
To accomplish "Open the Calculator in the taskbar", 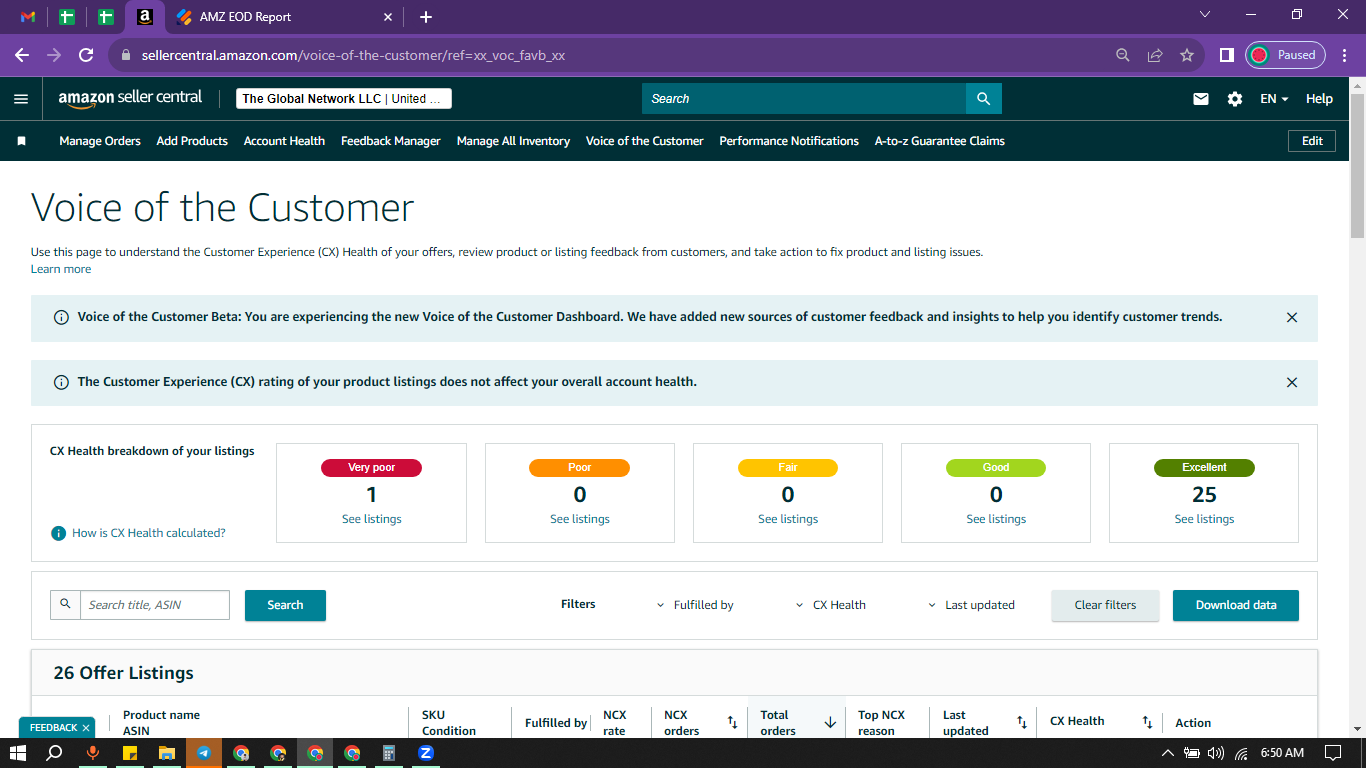I will coord(389,753).
